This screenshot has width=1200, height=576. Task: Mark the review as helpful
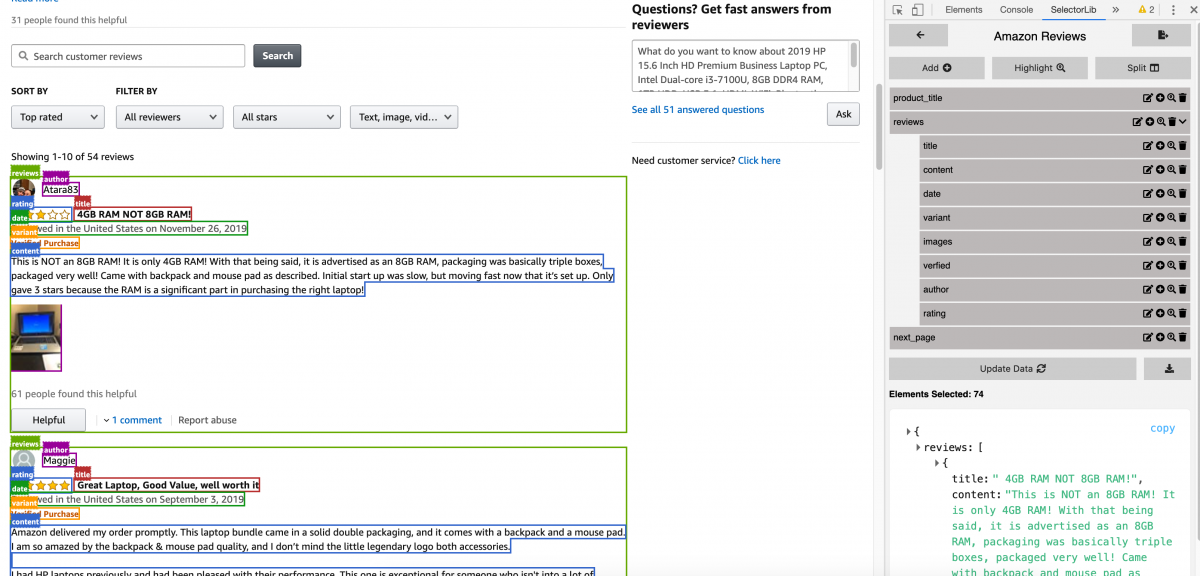(x=48, y=419)
